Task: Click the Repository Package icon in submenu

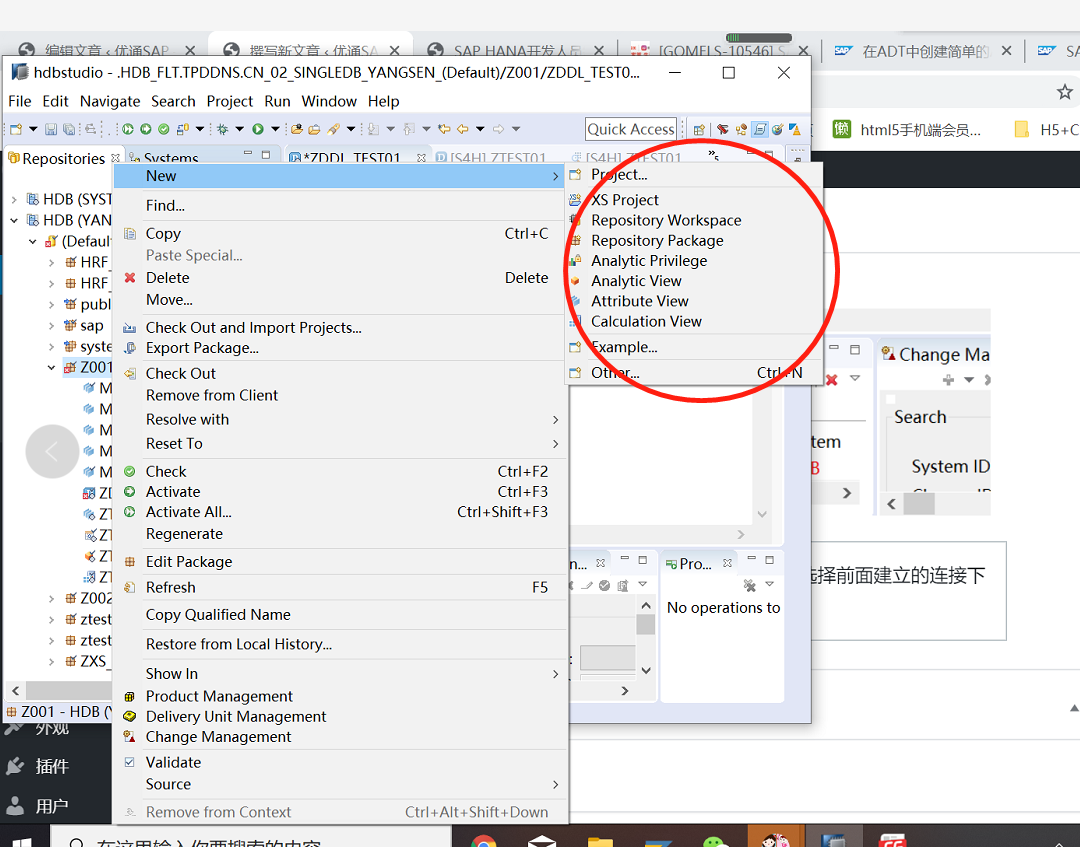Action: point(575,241)
